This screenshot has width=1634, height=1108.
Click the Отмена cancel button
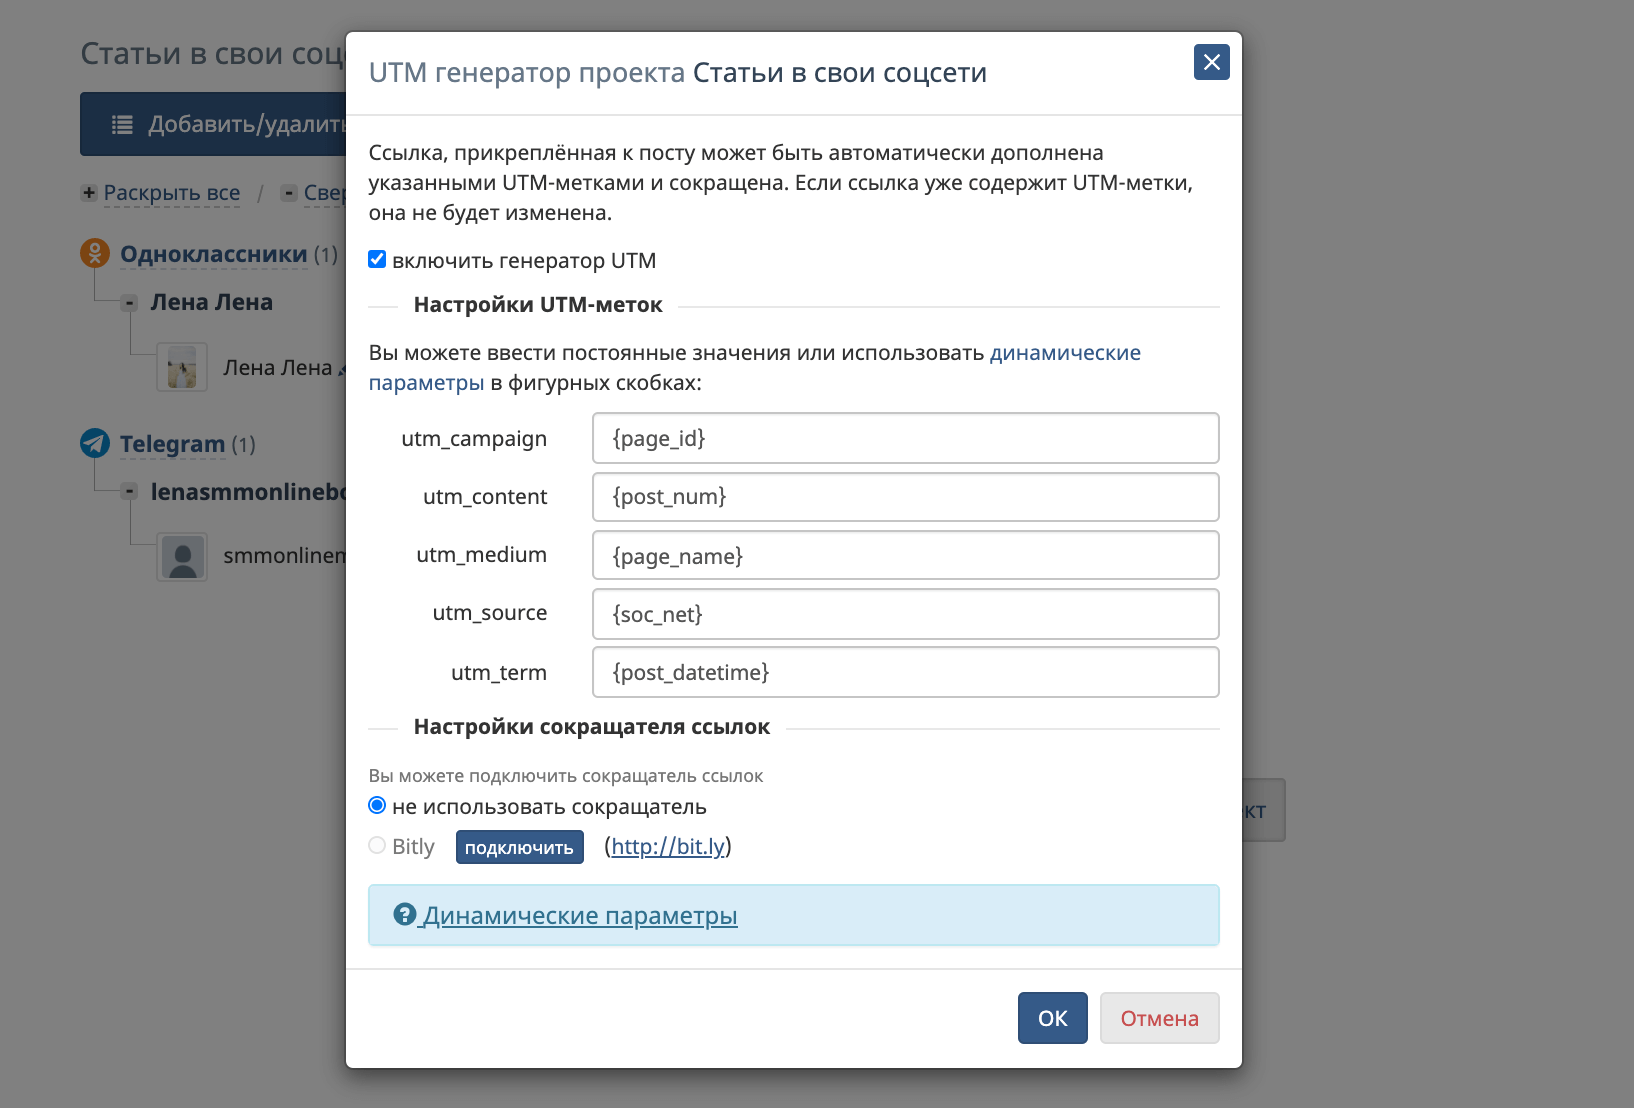click(x=1159, y=1018)
